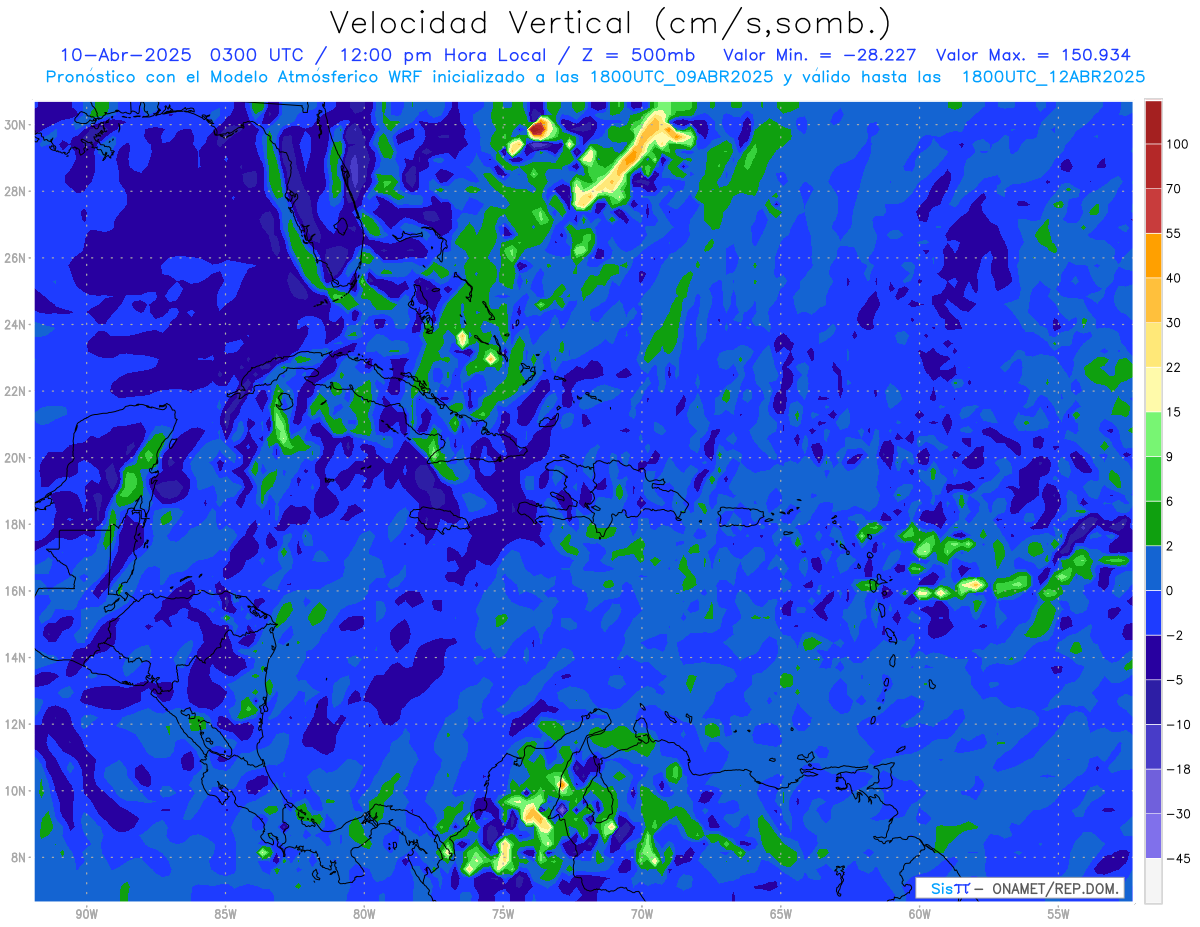Click the '70' color scale label
This screenshot has width=1200, height=927.
pyautogui.click(x=1174, y=189)
